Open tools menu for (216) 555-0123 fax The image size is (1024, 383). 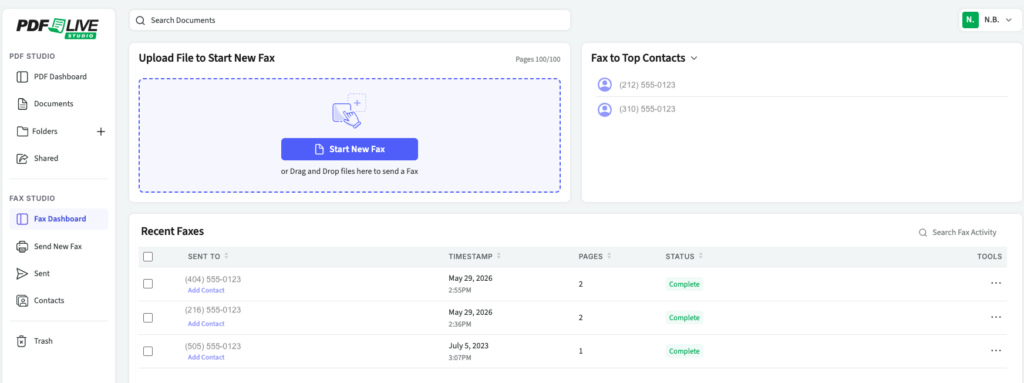(x=996, y=317)
